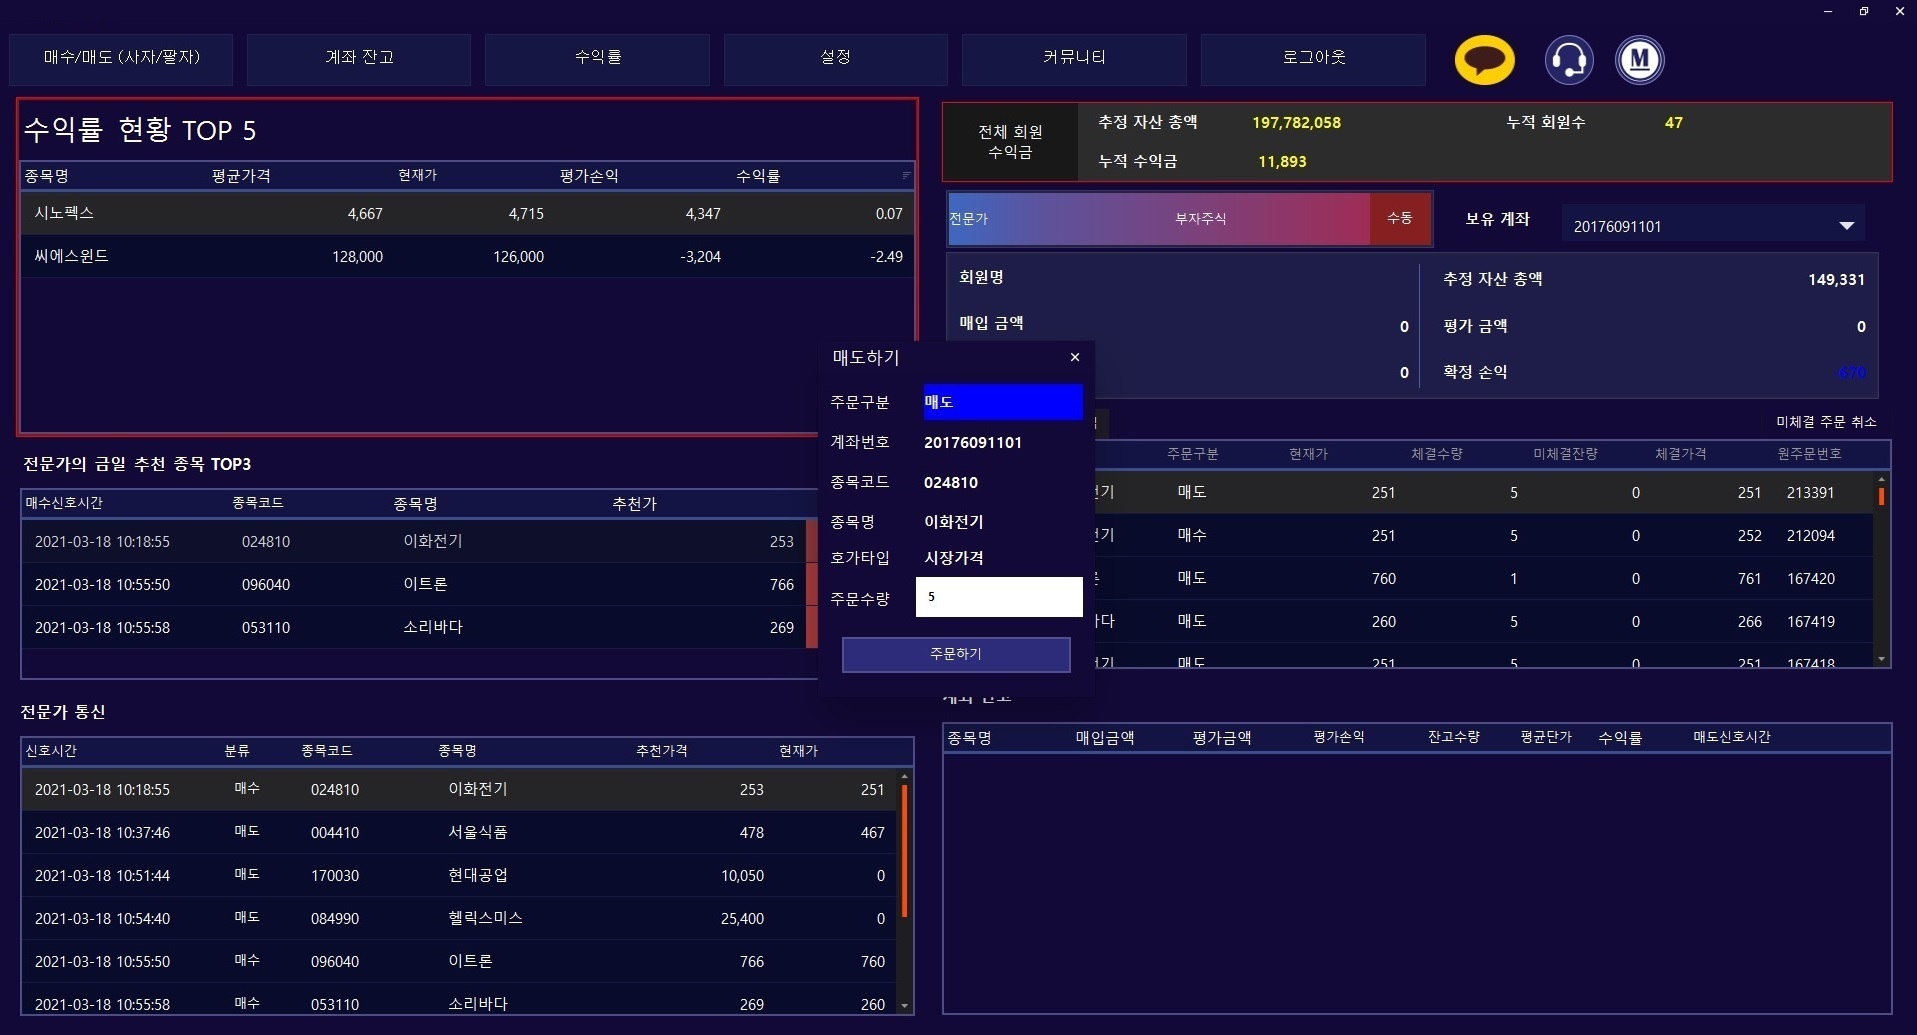Click 미체결 주문 취소 button

(x=1825, y=422)
